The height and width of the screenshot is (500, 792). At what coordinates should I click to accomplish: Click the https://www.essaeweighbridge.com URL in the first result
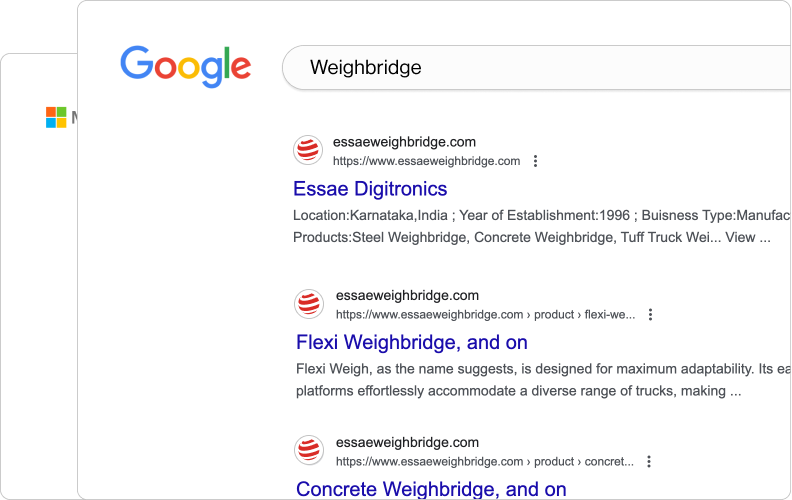click(426, 161)
